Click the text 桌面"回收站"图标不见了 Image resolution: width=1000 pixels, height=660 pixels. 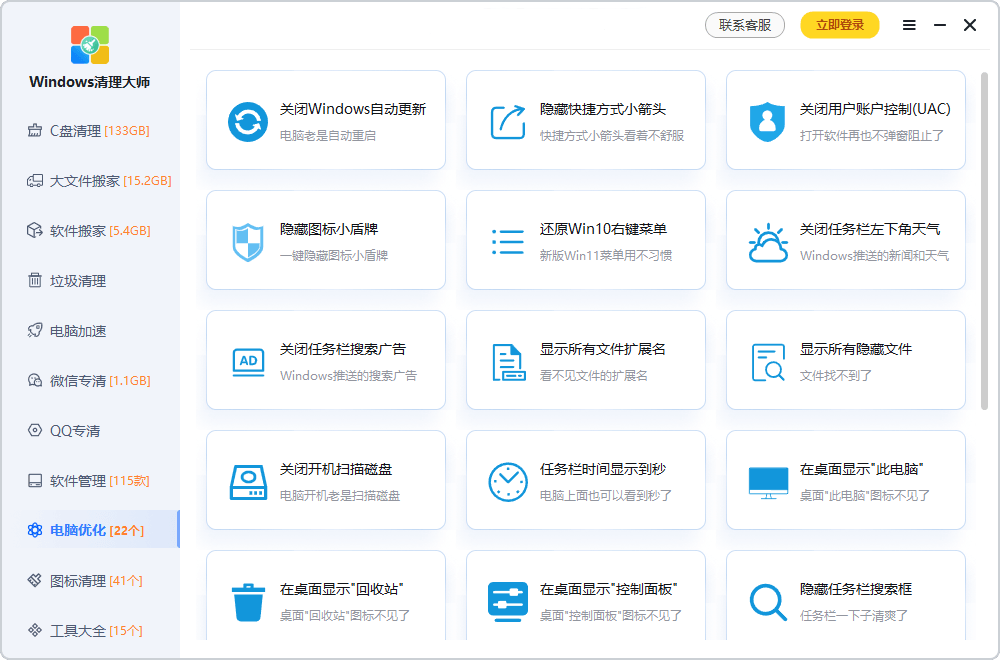coord(345,615)
